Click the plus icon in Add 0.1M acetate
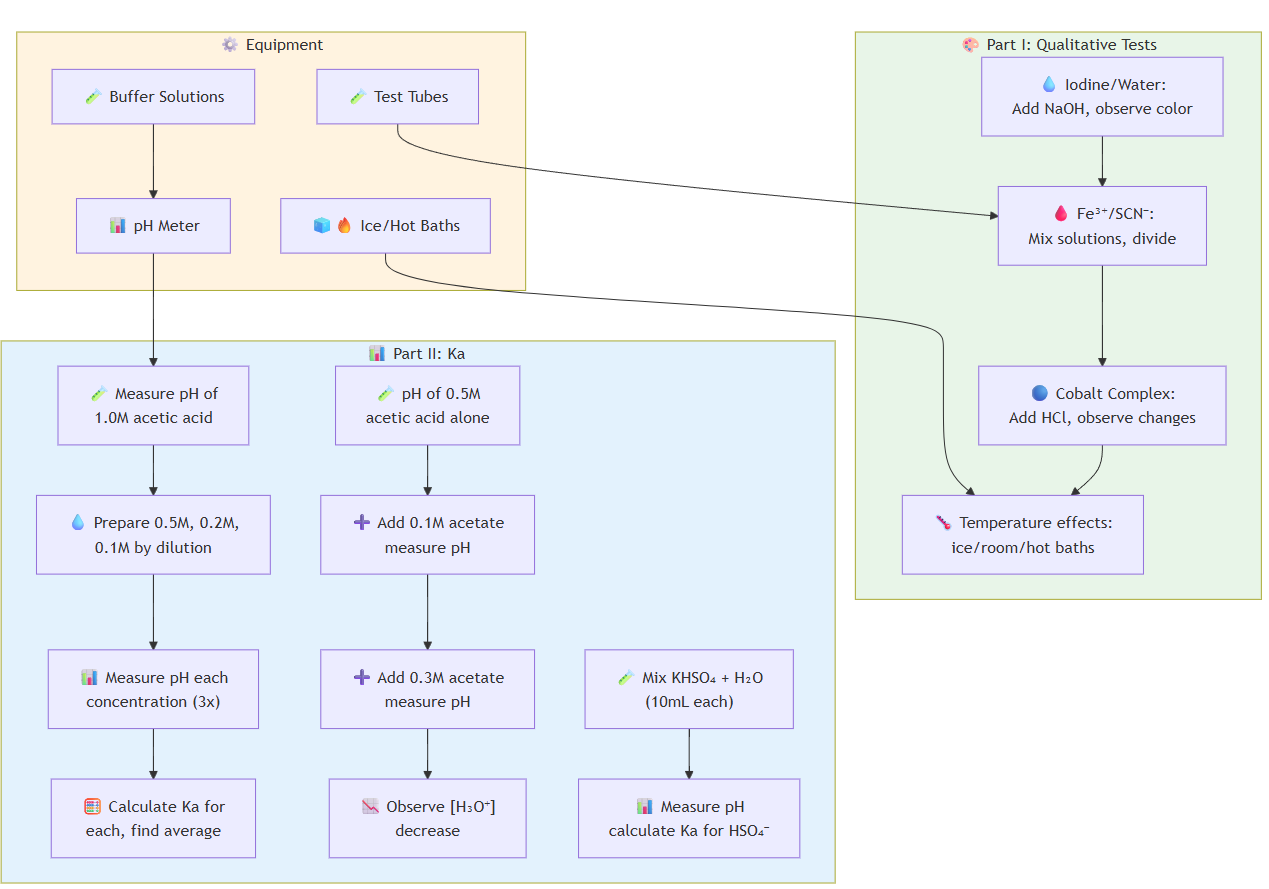Screen dimensions: 1269x889 (x=362, y=523)
